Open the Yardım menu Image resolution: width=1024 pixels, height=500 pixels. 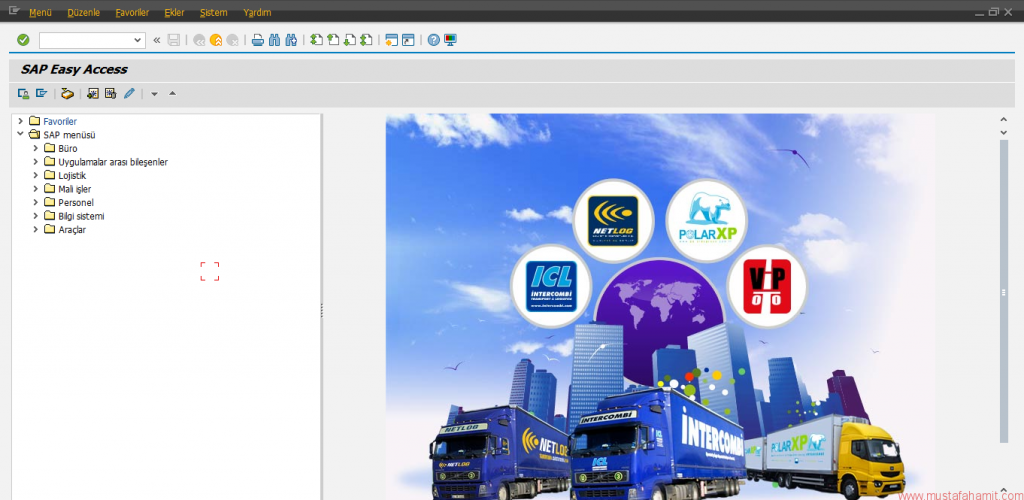(x=257, y=12)
